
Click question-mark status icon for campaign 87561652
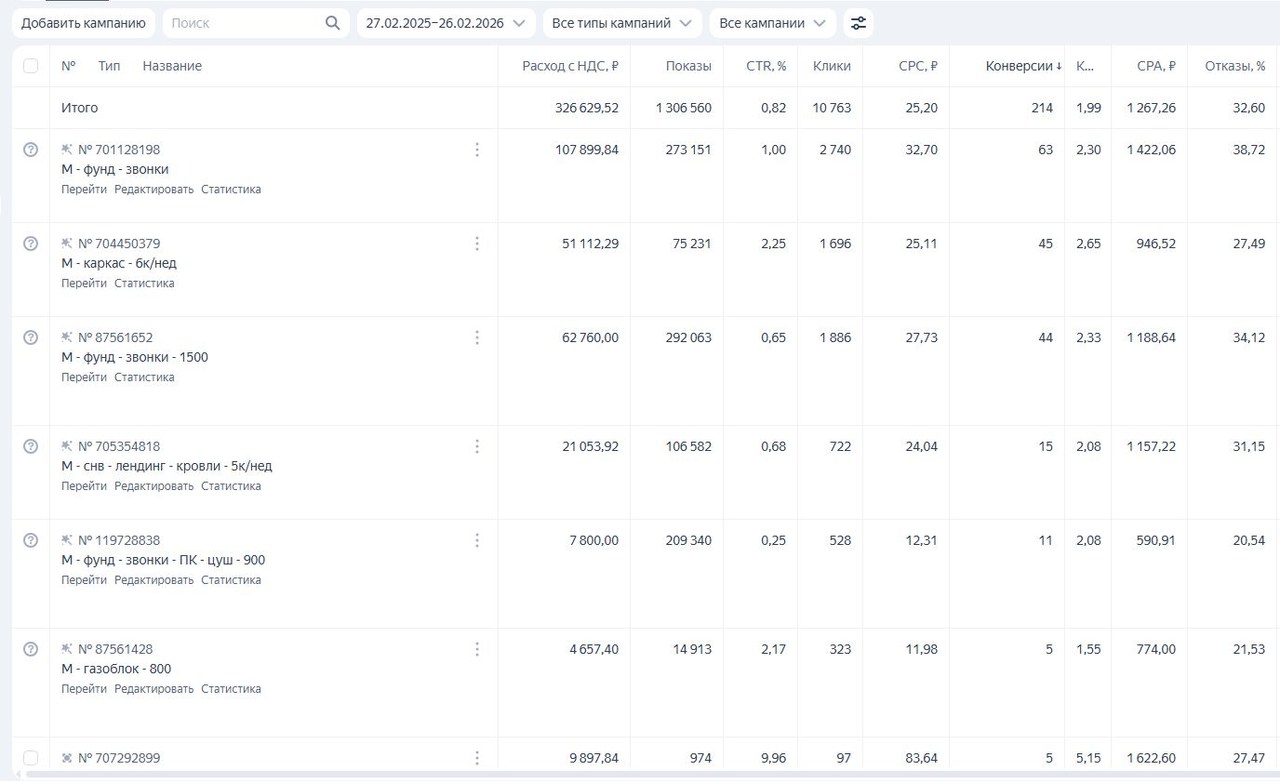(30, 338)
